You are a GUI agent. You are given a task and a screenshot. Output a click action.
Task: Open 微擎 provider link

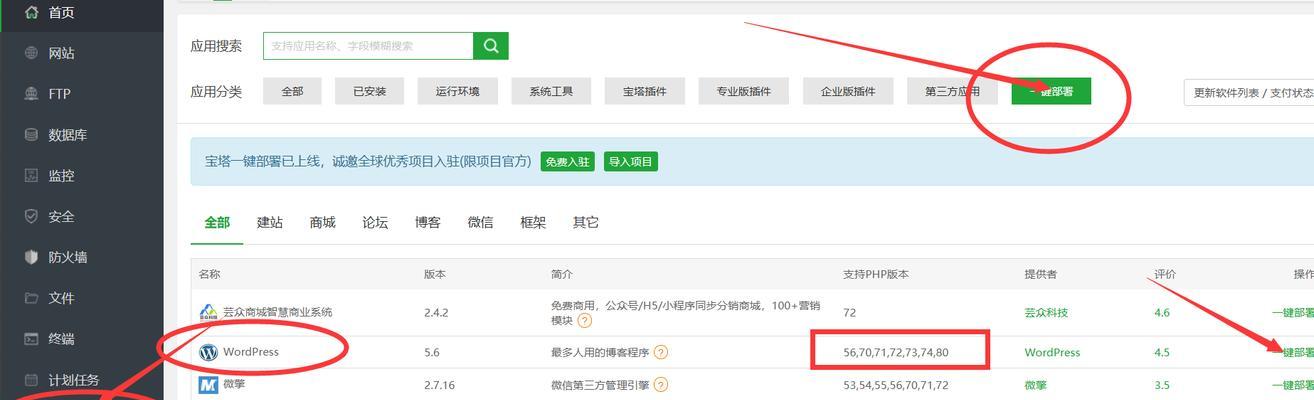point(1036,385)
